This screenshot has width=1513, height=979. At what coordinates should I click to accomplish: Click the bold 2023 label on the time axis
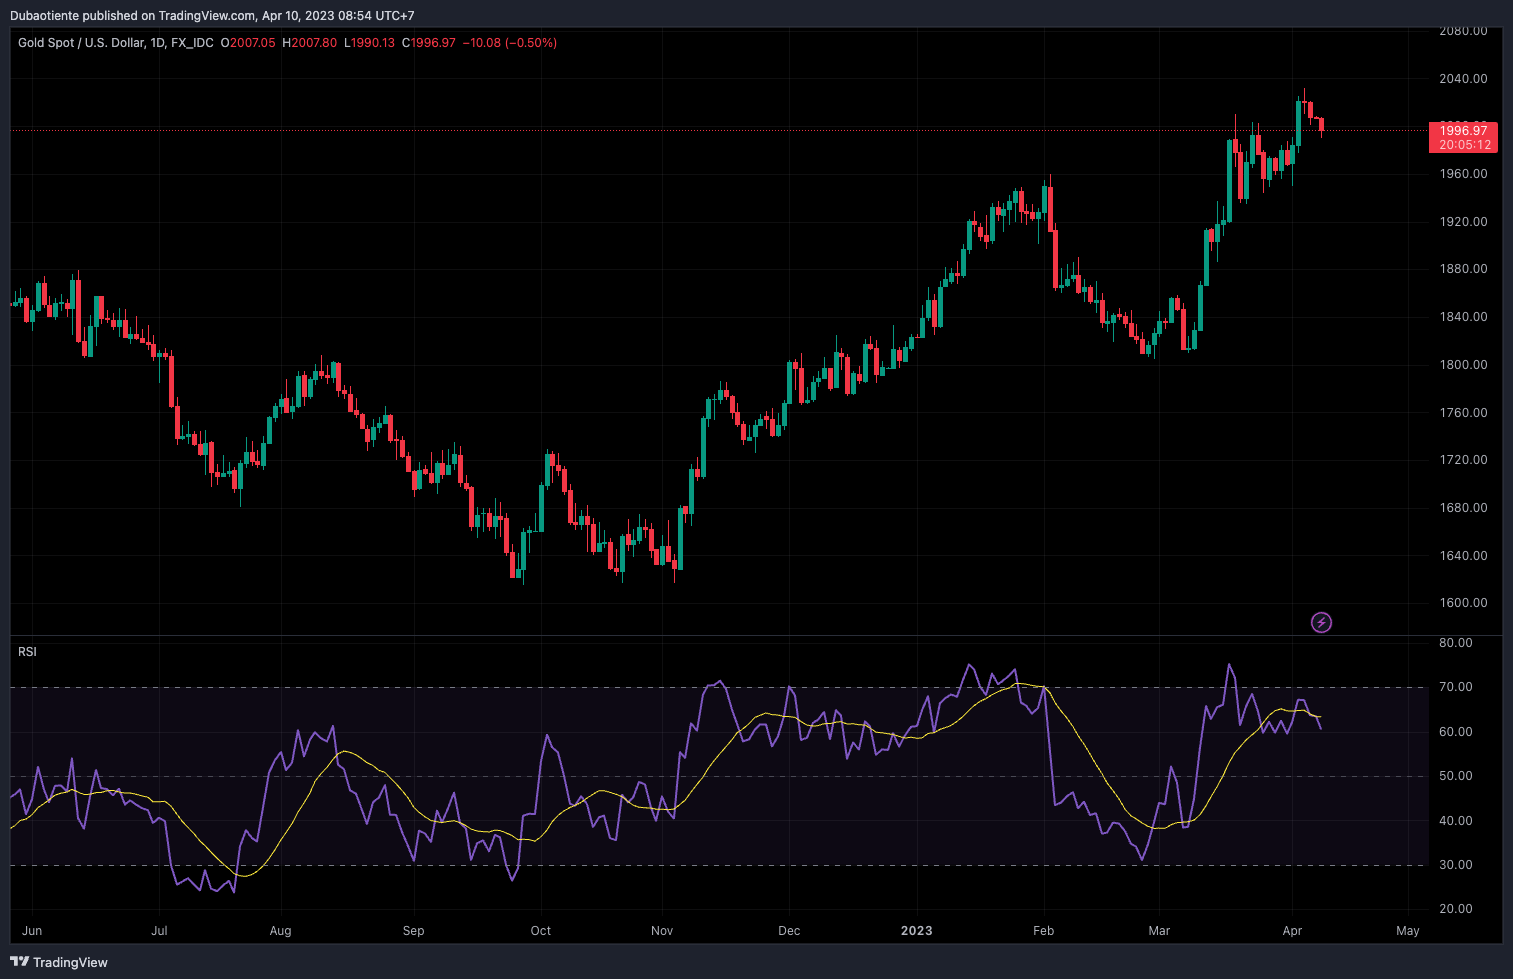point(917,931)
